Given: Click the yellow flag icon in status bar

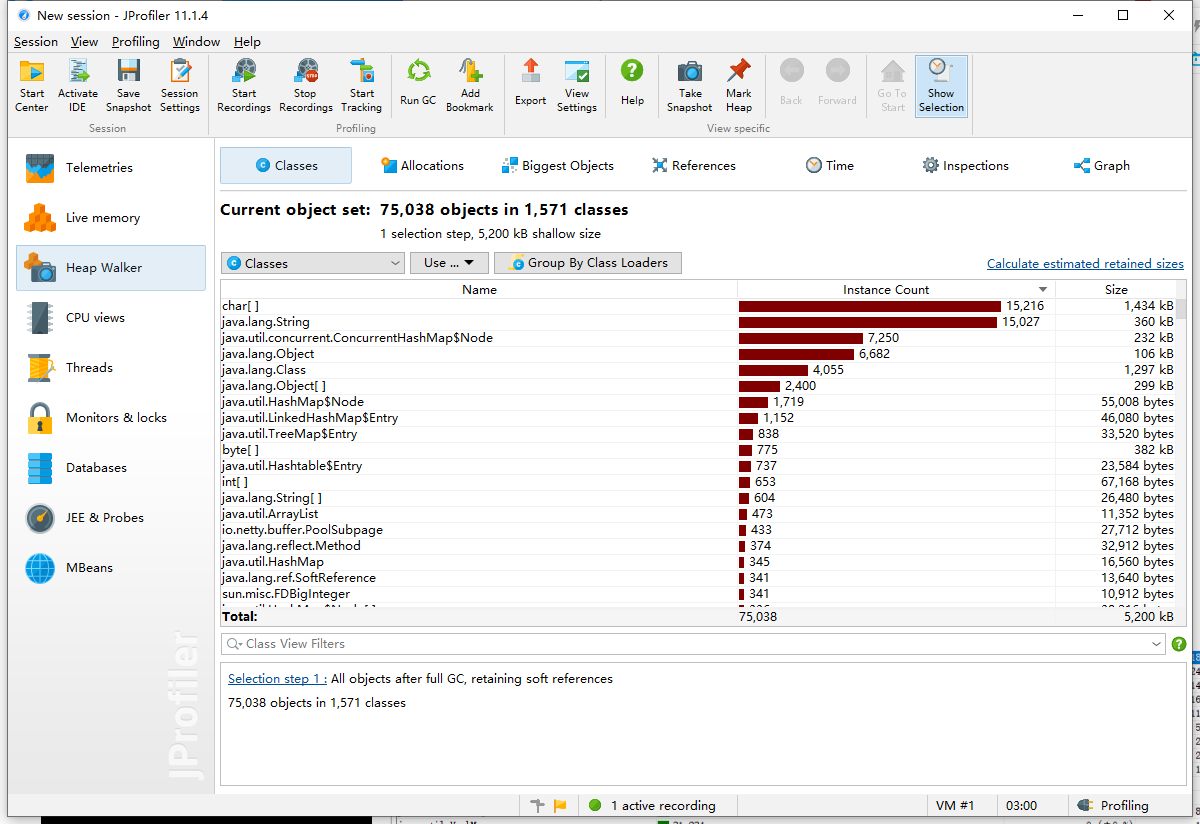Looking at the screenshot, I should coord(560,806).
